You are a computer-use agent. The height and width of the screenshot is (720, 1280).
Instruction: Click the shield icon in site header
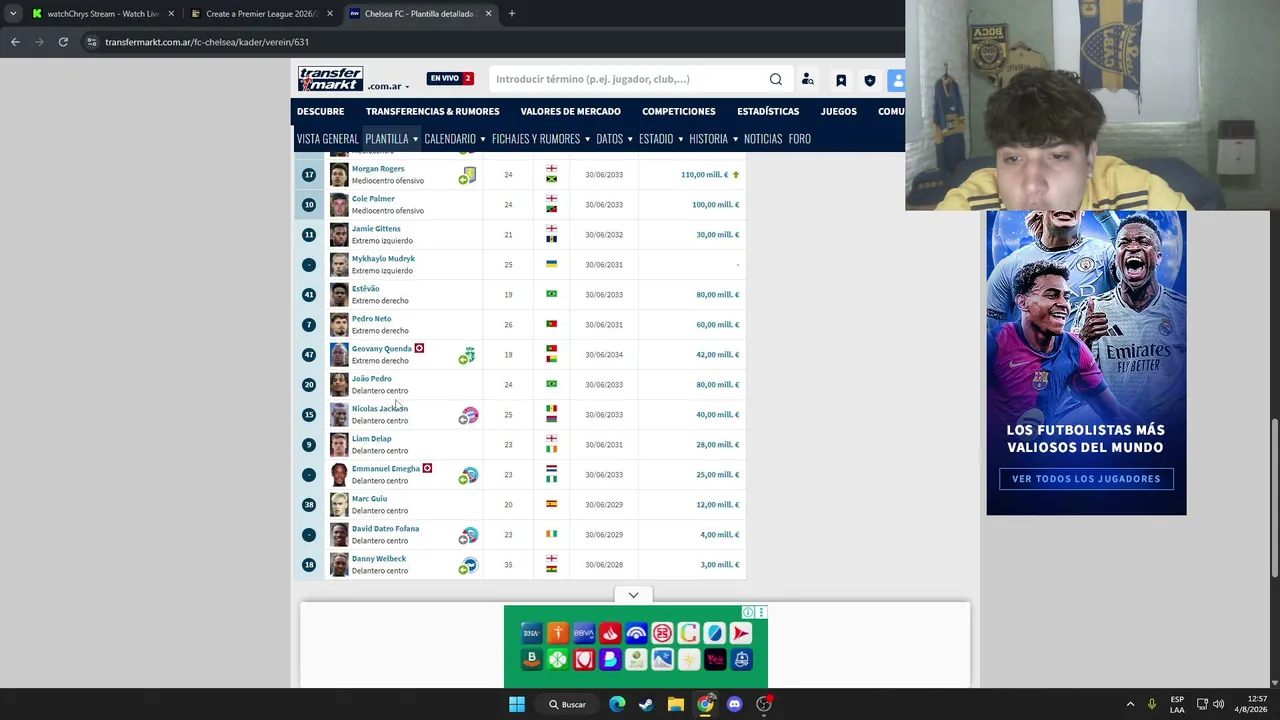pos(870,80)
